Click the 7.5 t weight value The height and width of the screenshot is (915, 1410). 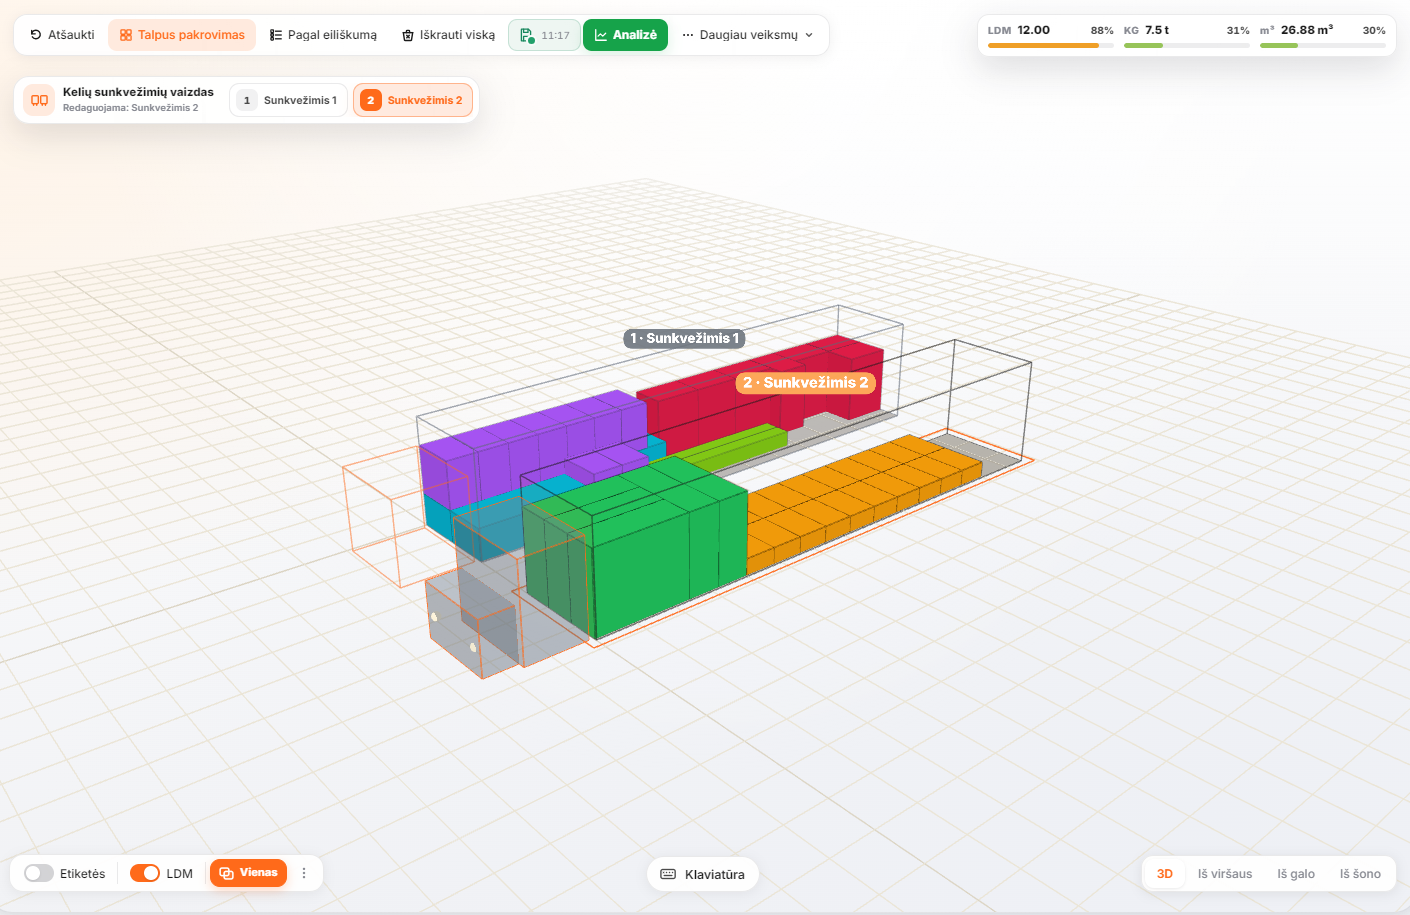click(x=1157, y=30)
